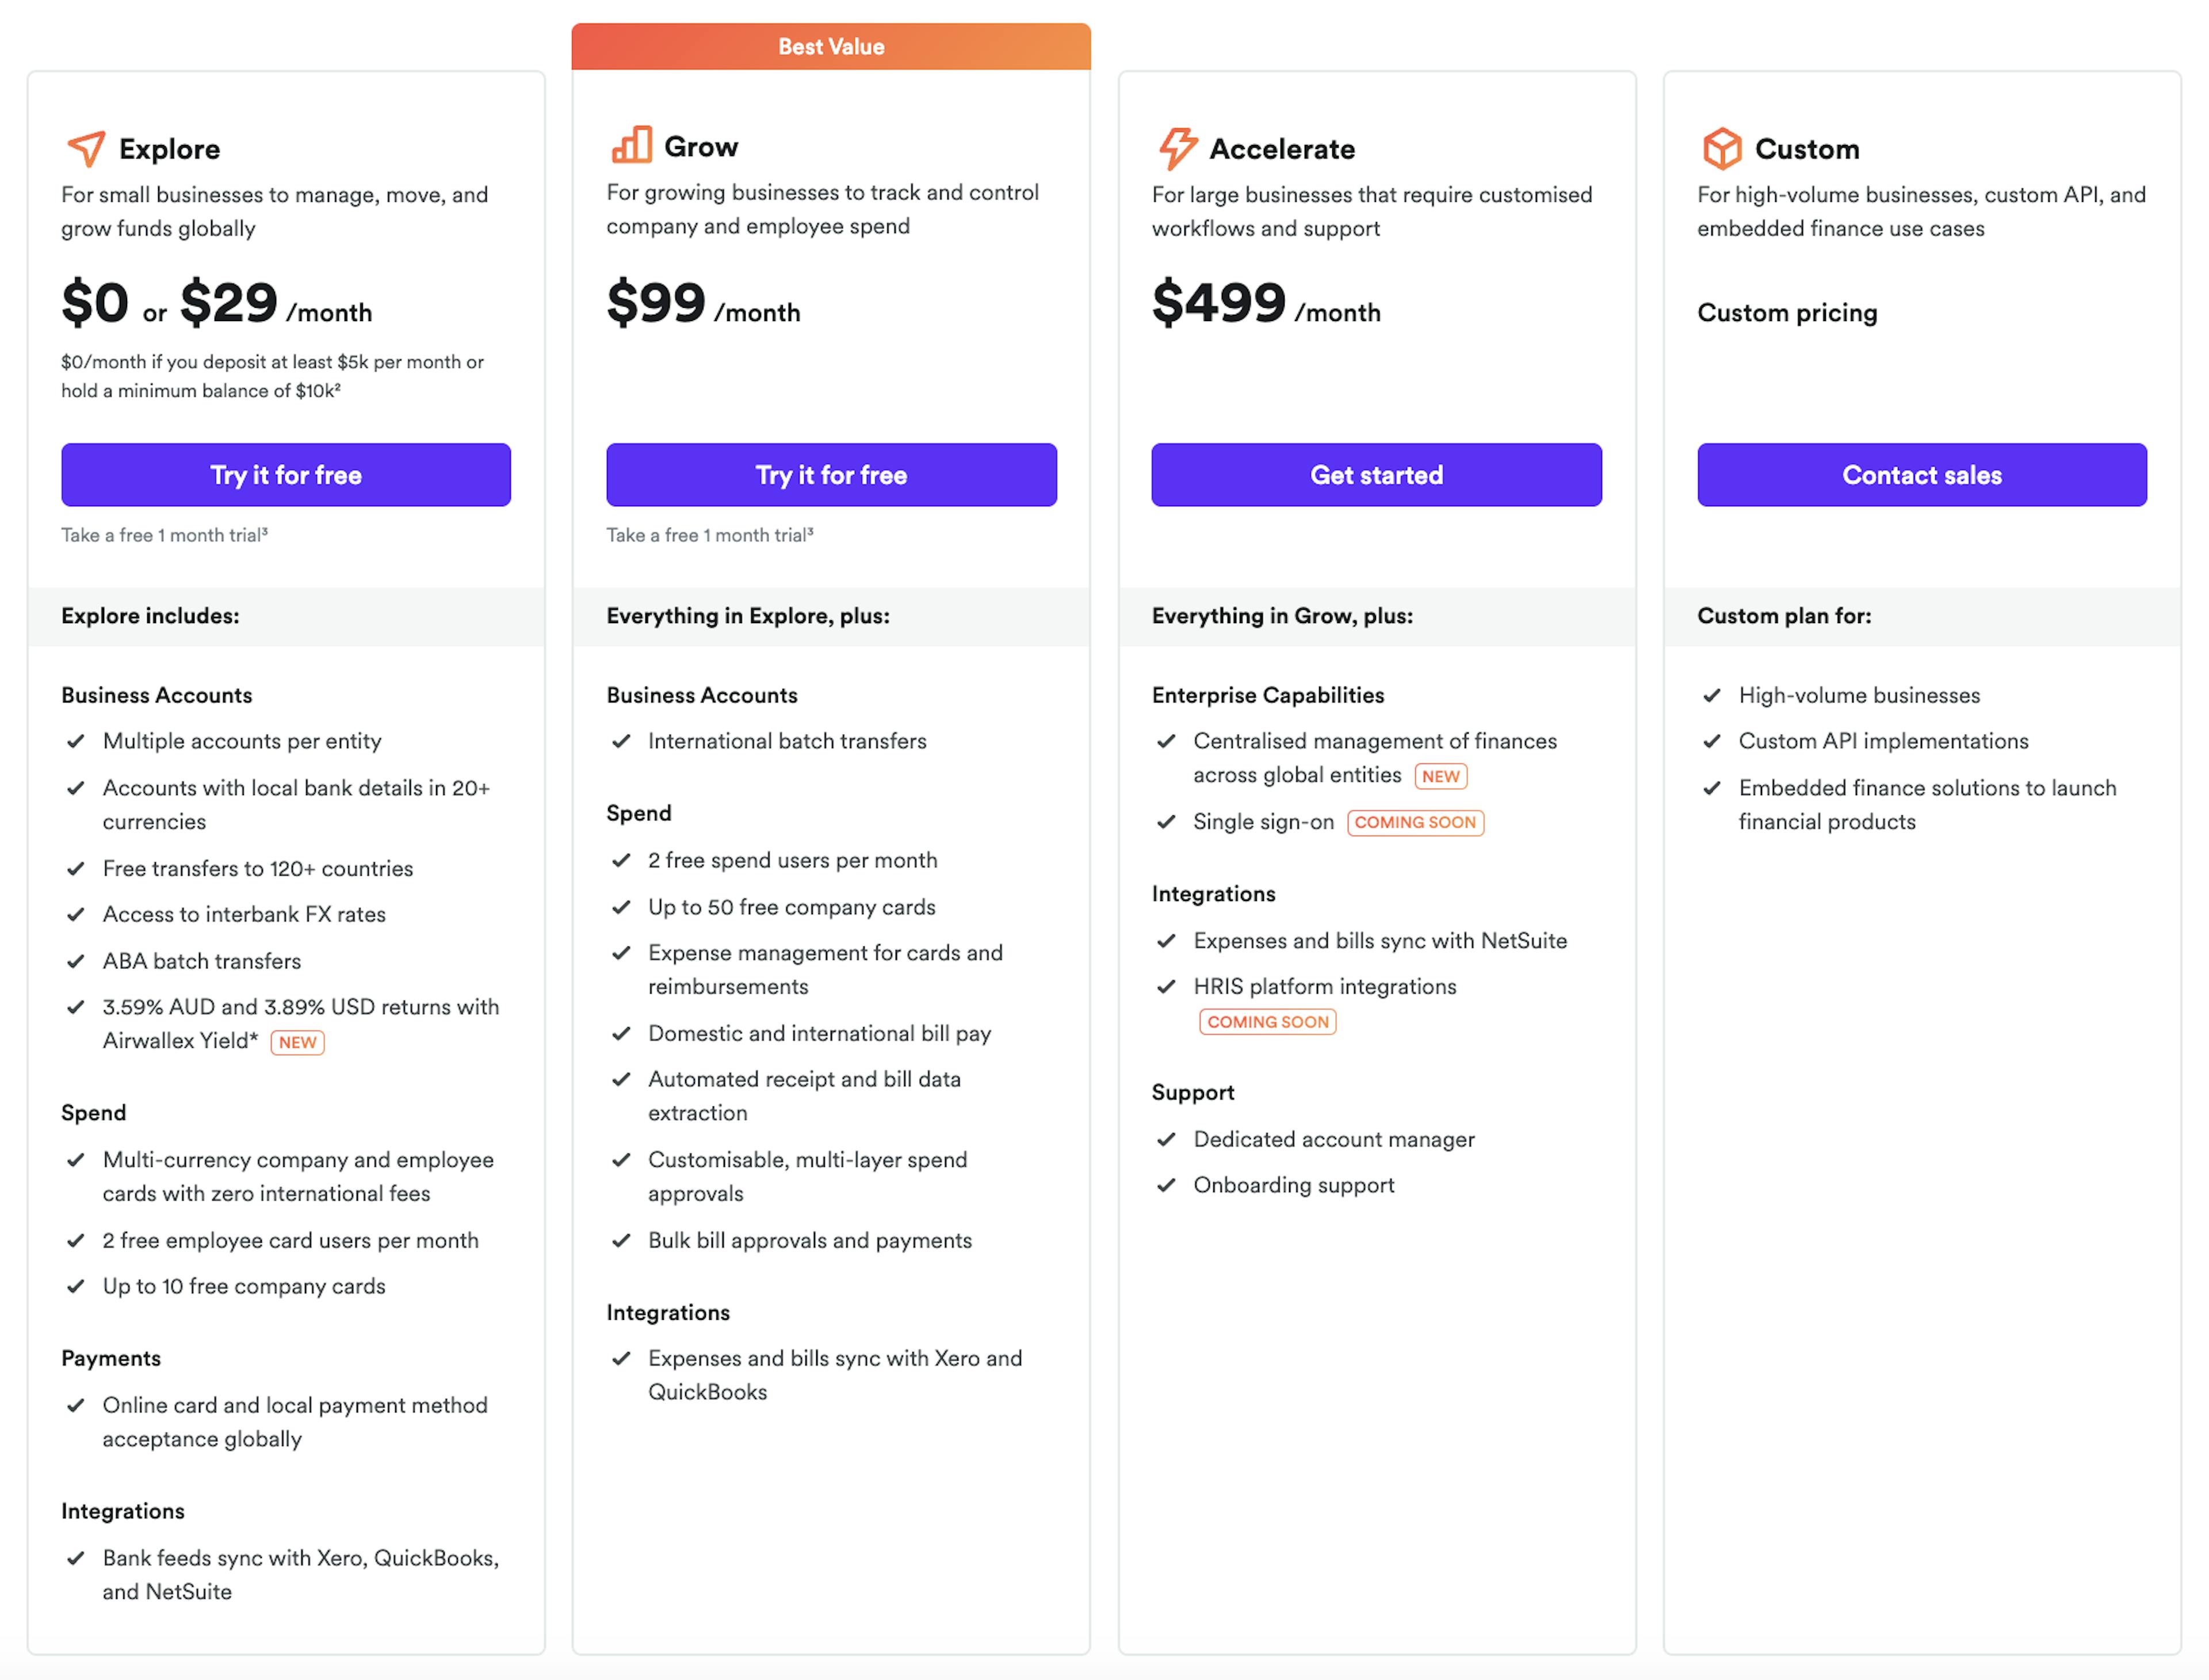Click COMING SOON badge under HRIS platform integrations
The height and width of the screenshot is (1680, 2209).
pyautogui.click(x=1267, y=1021)
